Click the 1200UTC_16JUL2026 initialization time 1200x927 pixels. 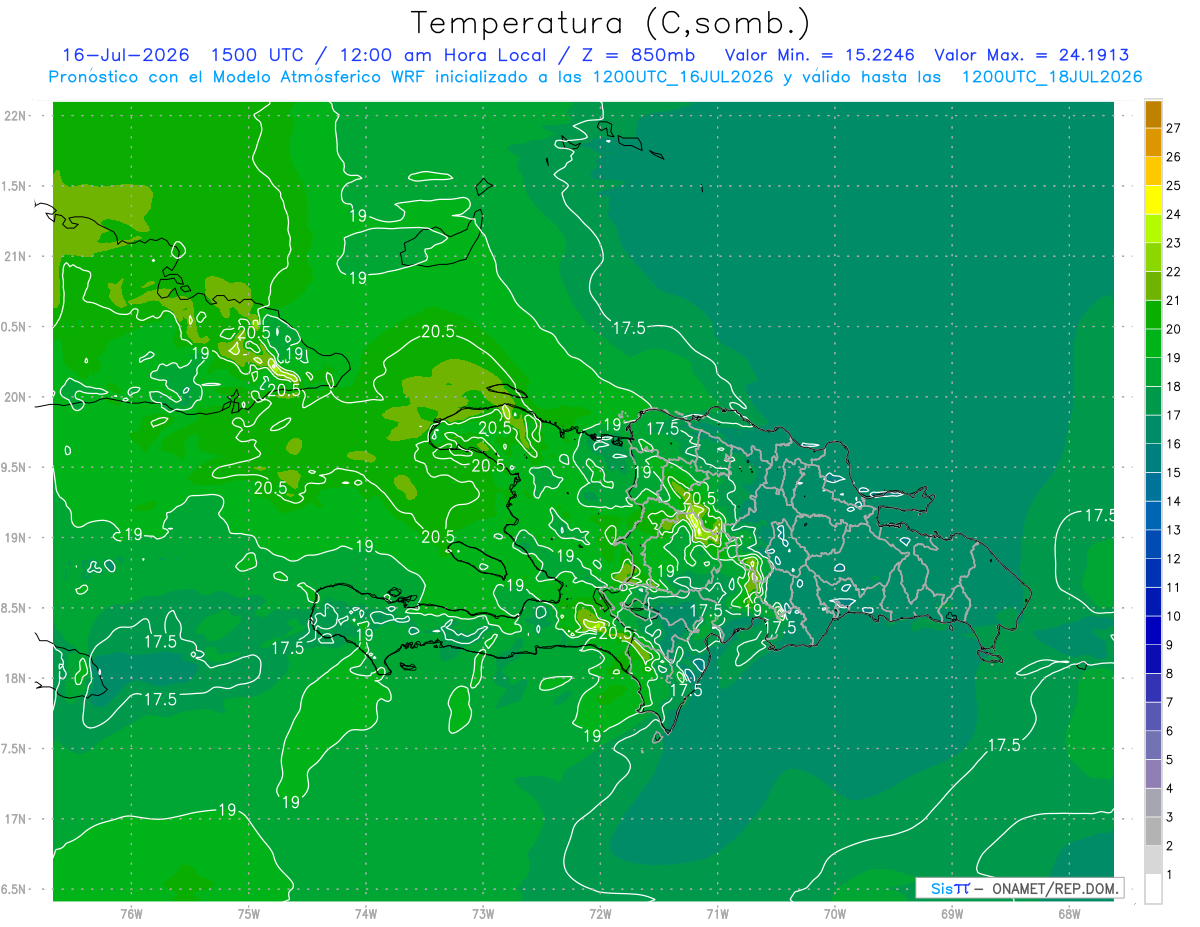(x=684, y=77)
